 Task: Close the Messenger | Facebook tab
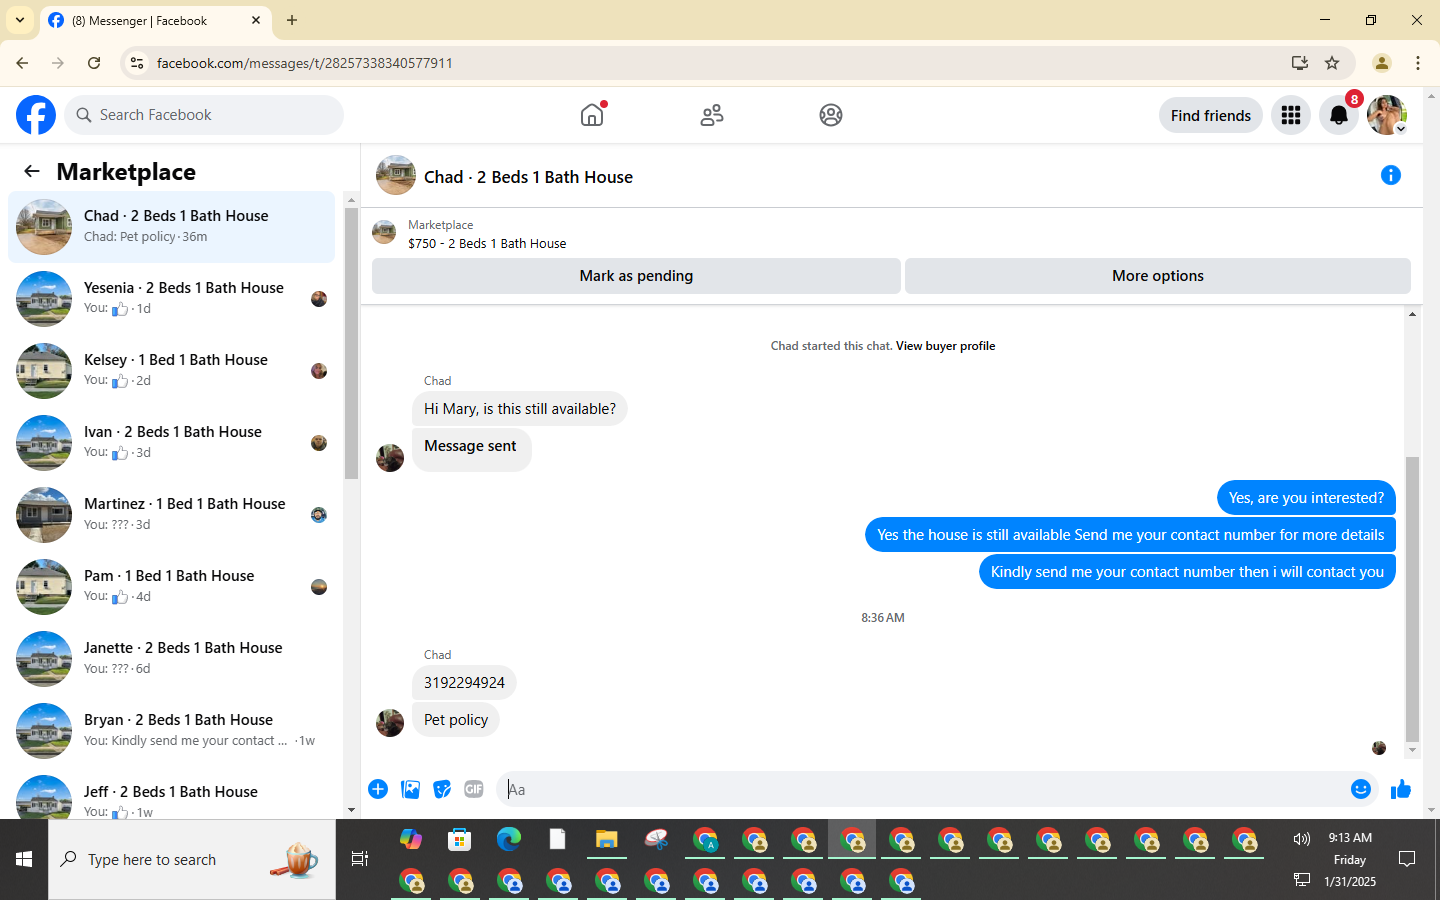tap(256, 20)
